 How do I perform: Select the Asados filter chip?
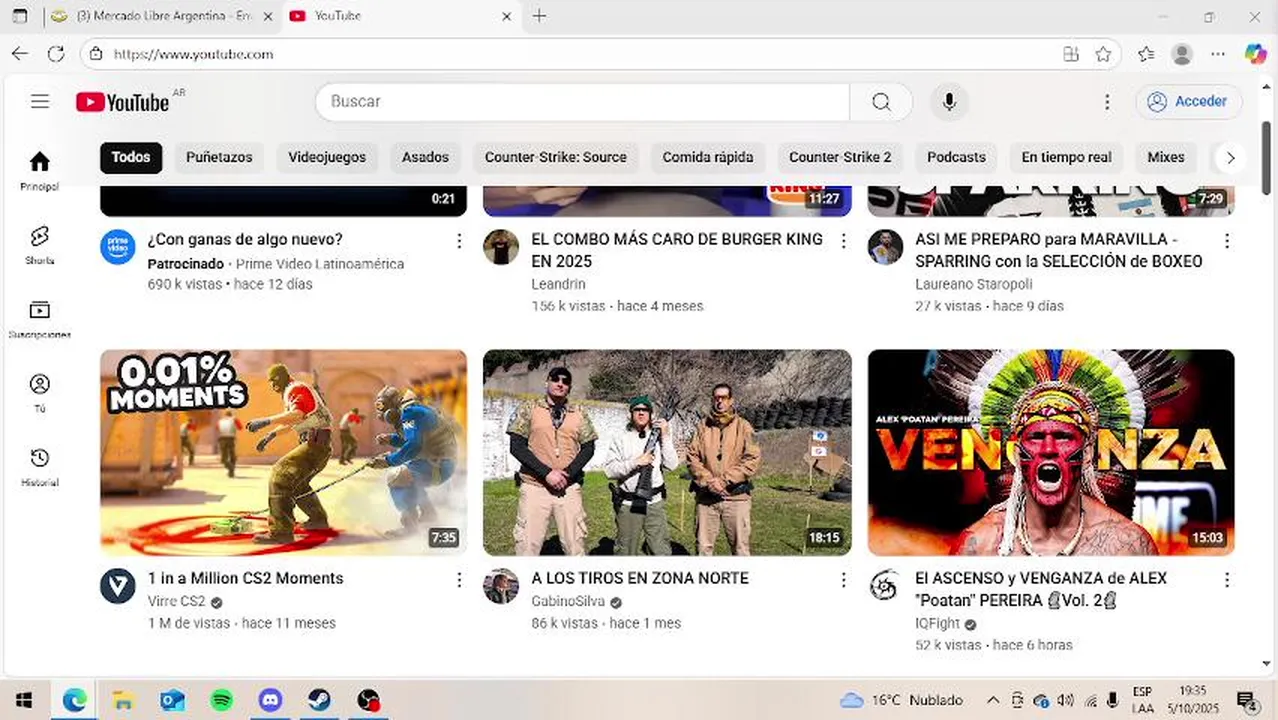pyautogui.click(x=425, y=157)
